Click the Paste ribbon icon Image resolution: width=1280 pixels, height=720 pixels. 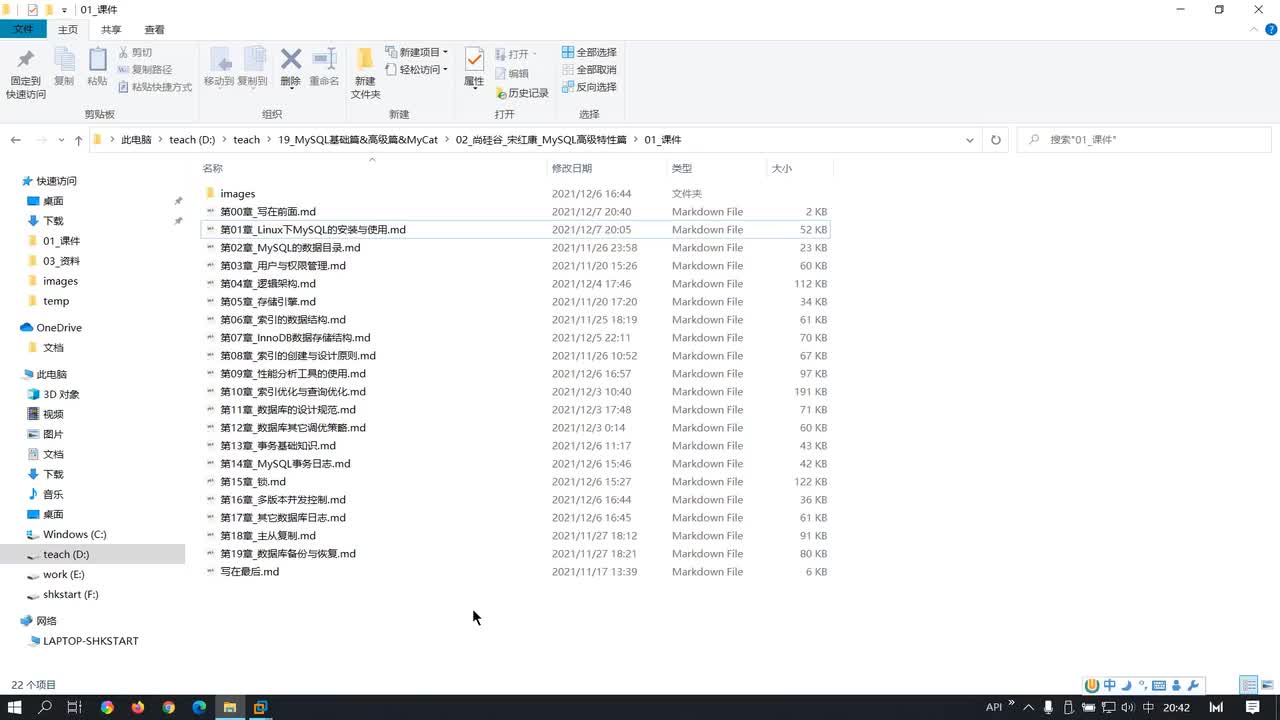[97, 67]
